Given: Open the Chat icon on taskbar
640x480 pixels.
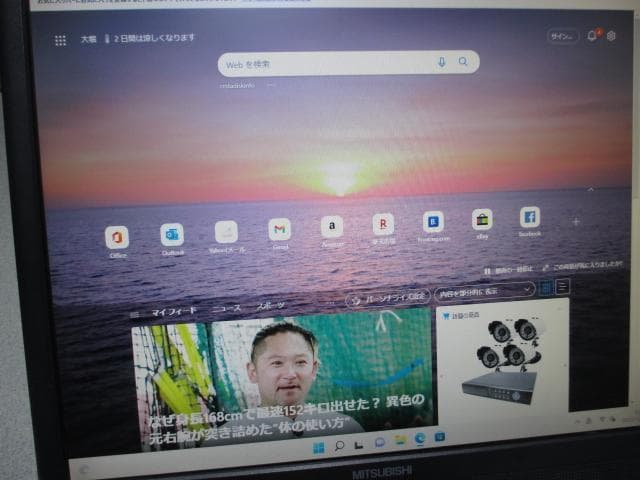Looking at the screenshot, I should point(380,442).
